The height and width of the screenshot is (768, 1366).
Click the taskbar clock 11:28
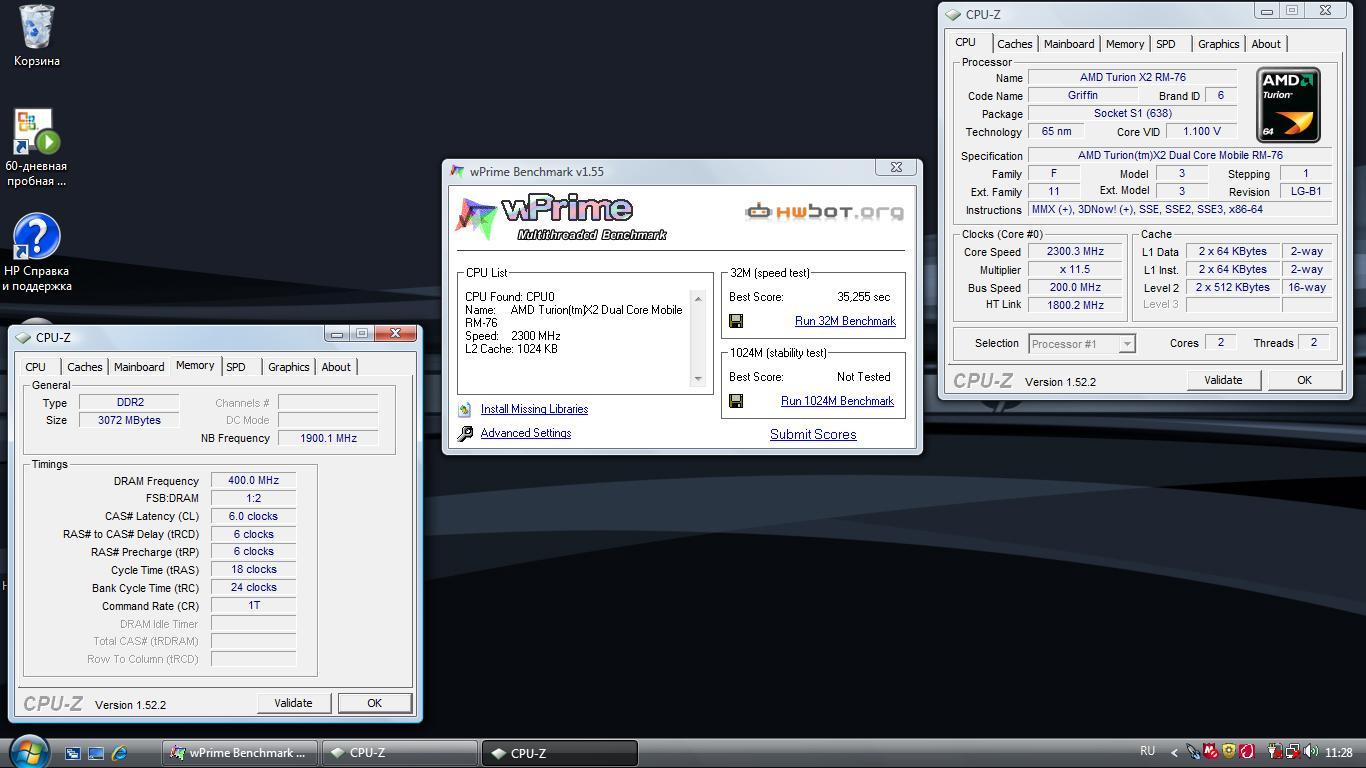1339,752
